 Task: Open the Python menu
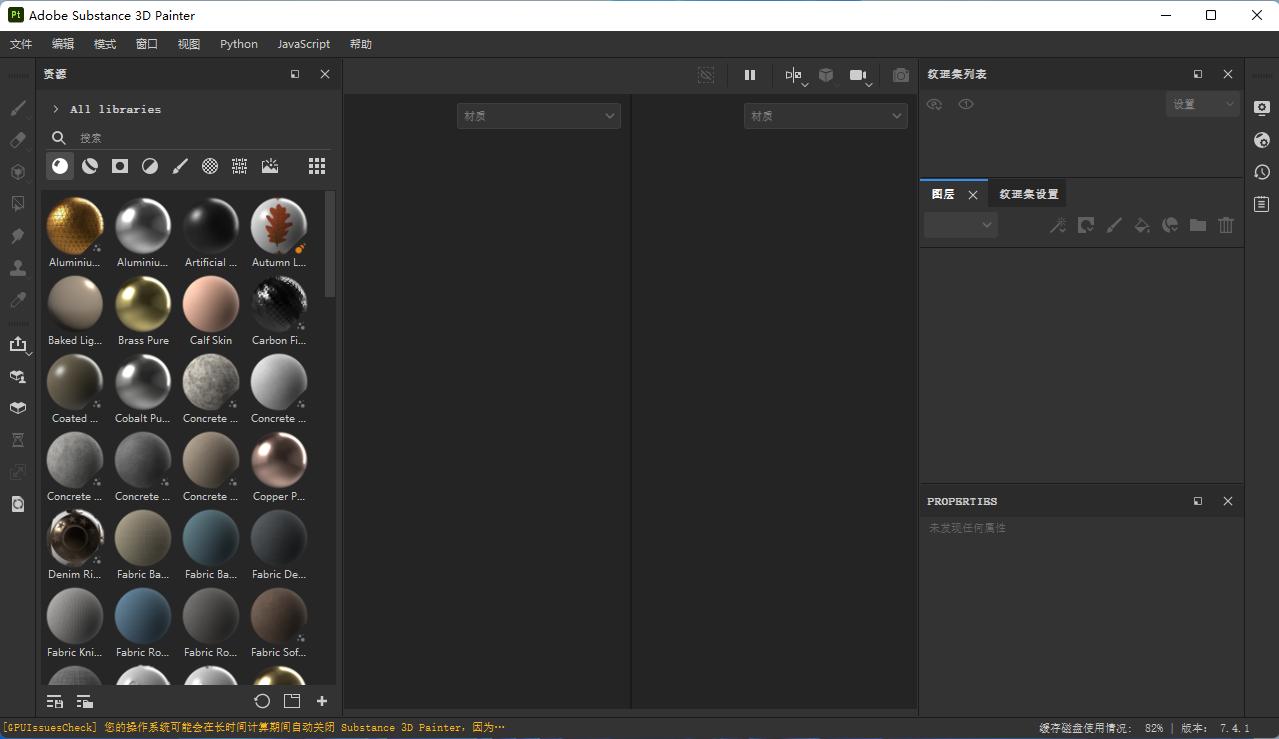[238, 44]
